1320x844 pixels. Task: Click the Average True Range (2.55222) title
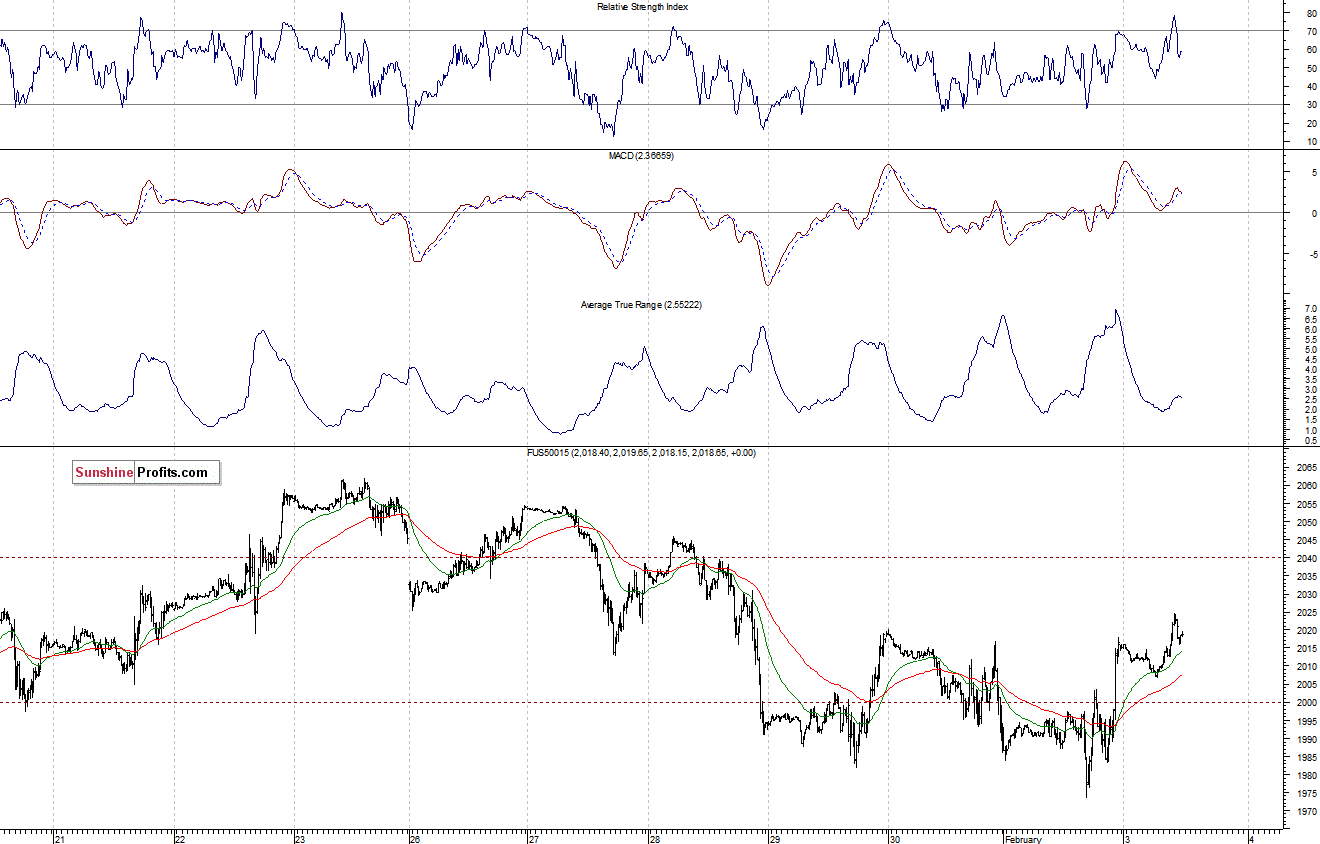[x=641, y=304]
